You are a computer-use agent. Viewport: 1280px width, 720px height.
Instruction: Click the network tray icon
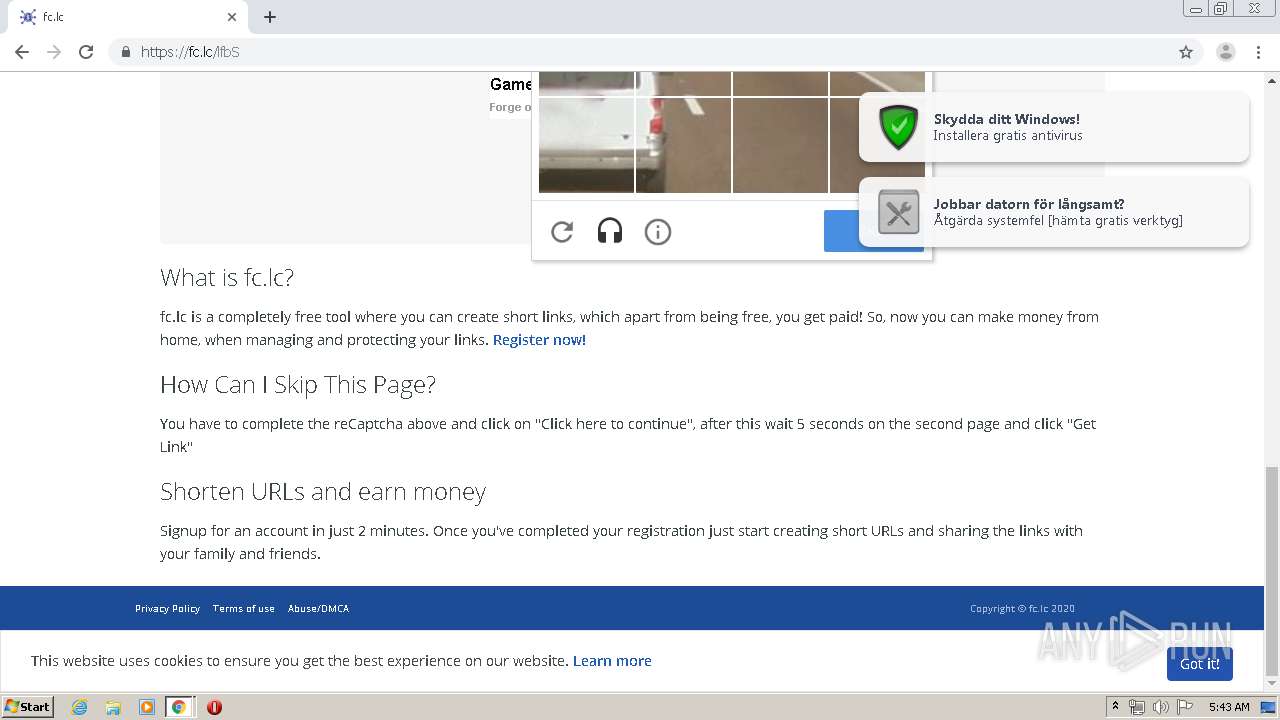[1137, 707]
